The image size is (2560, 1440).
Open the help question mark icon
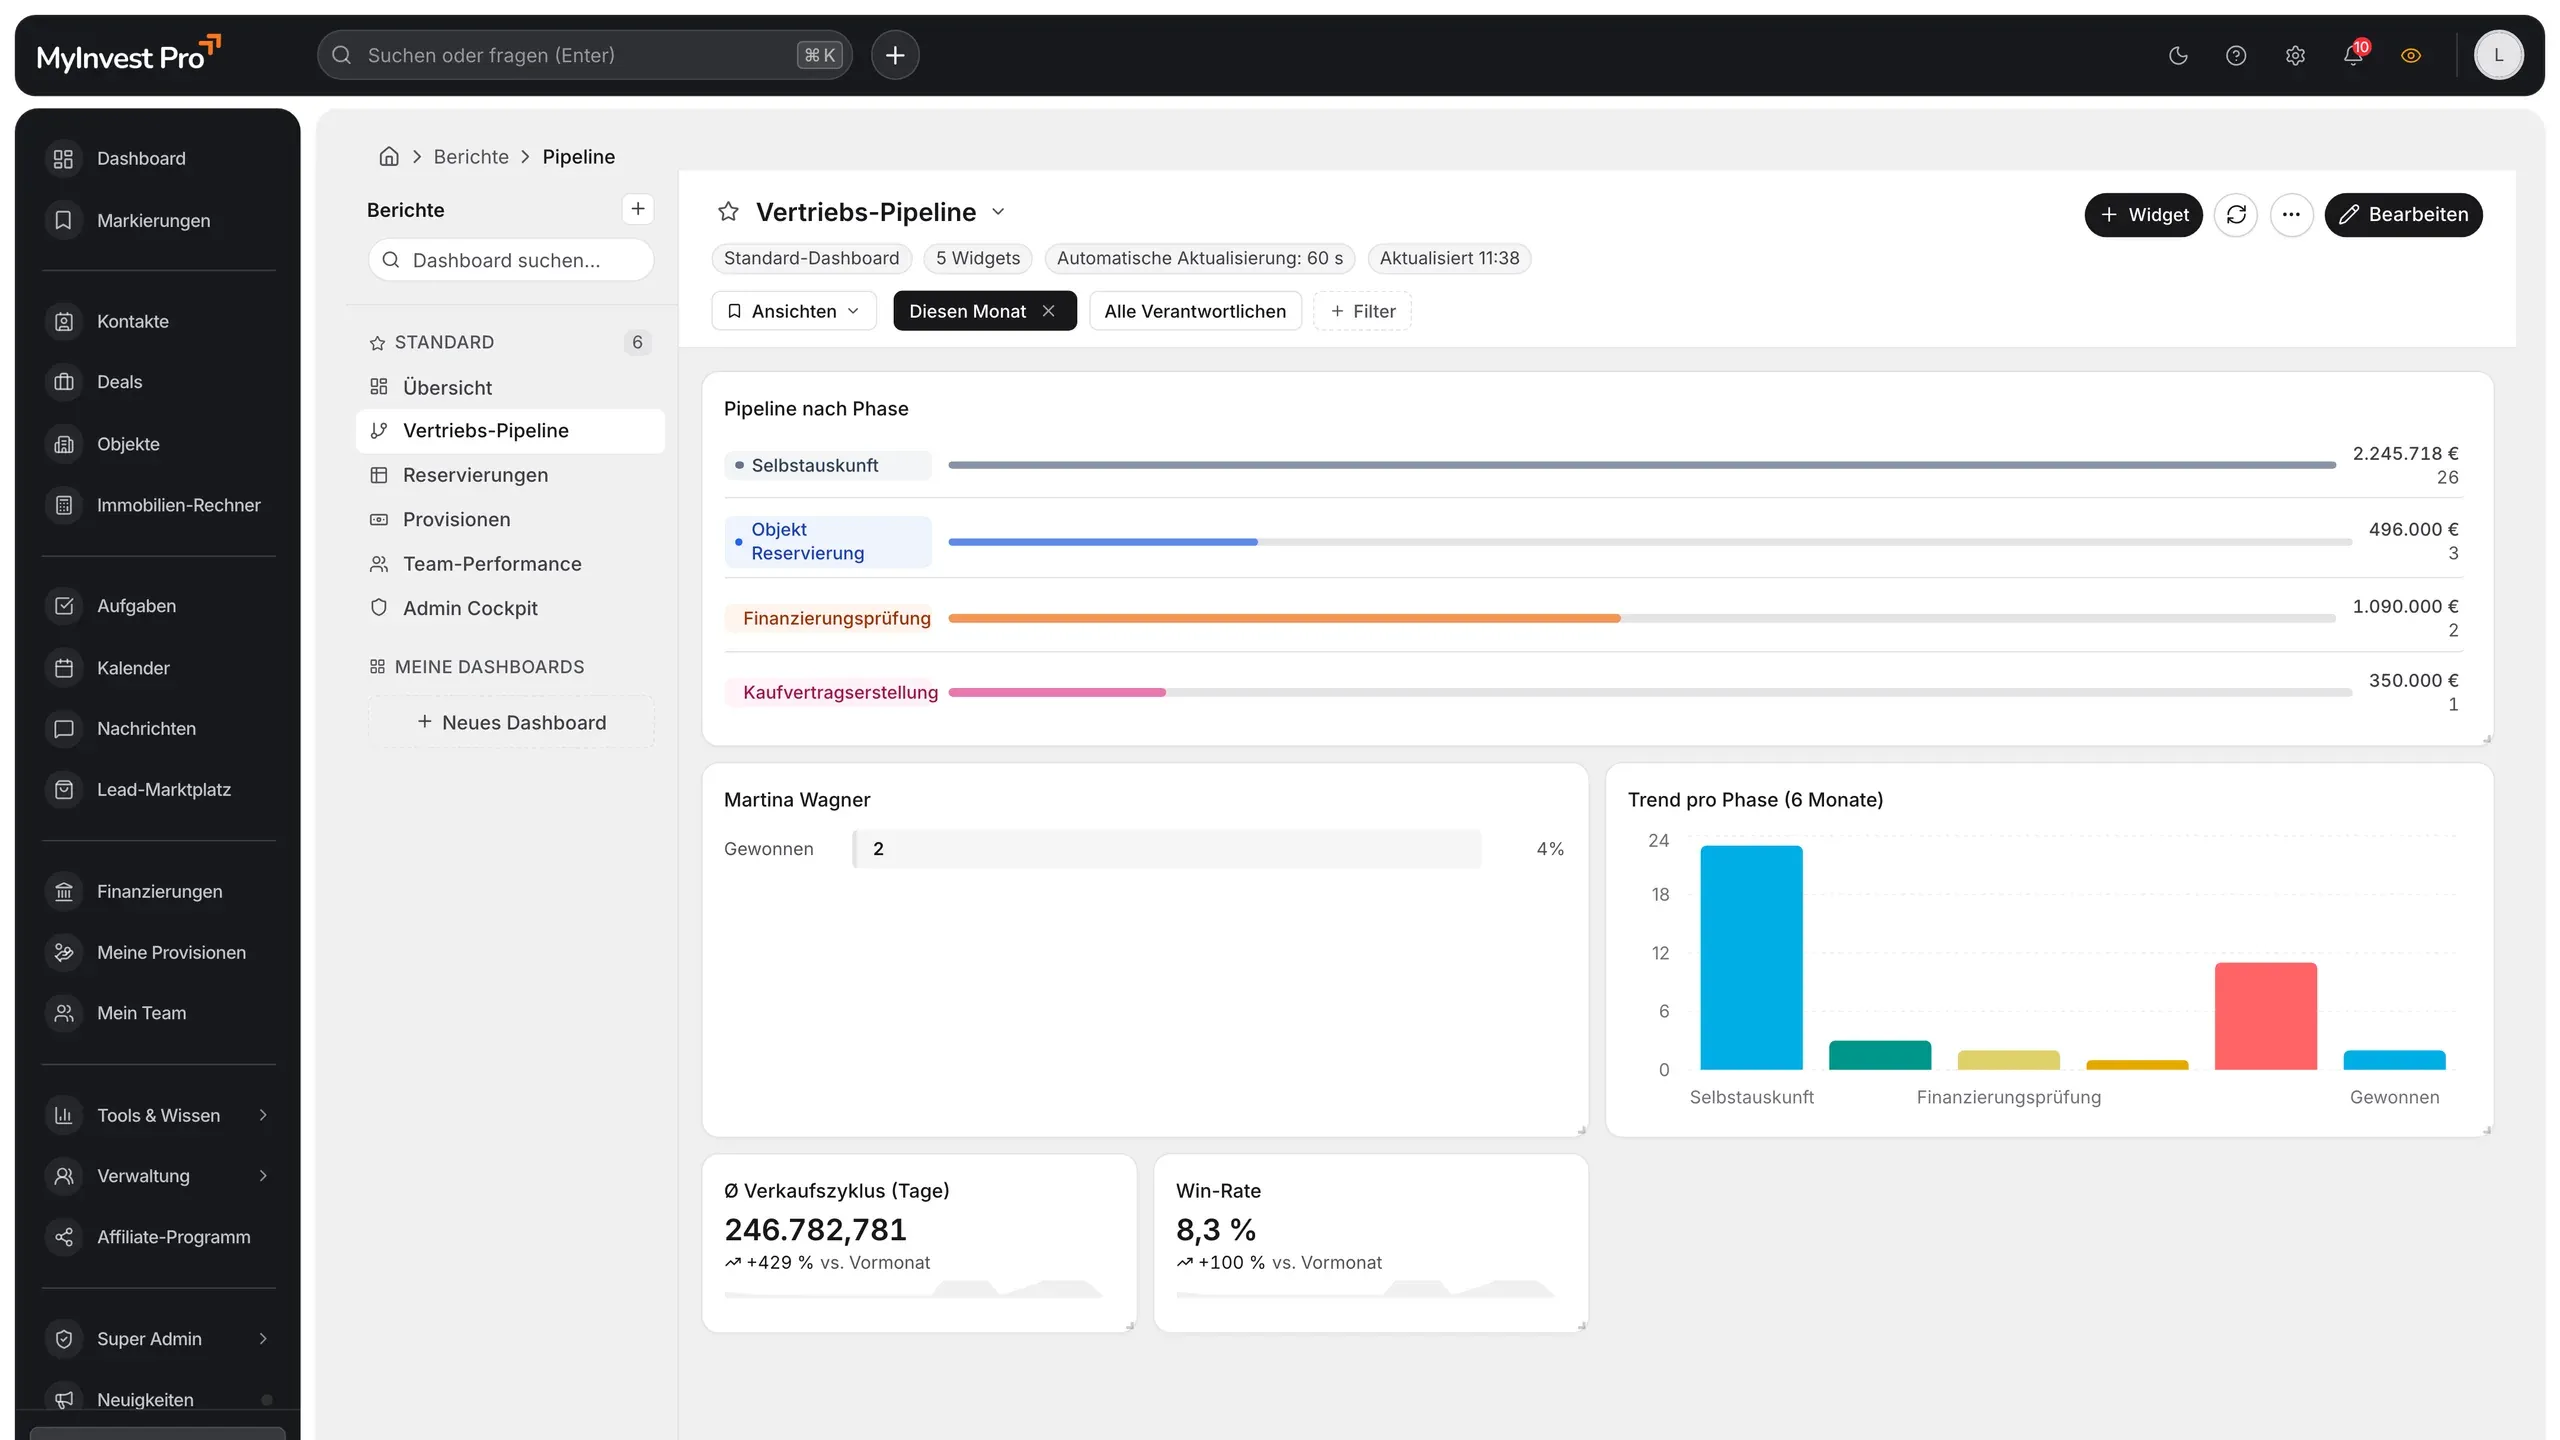2236,56
